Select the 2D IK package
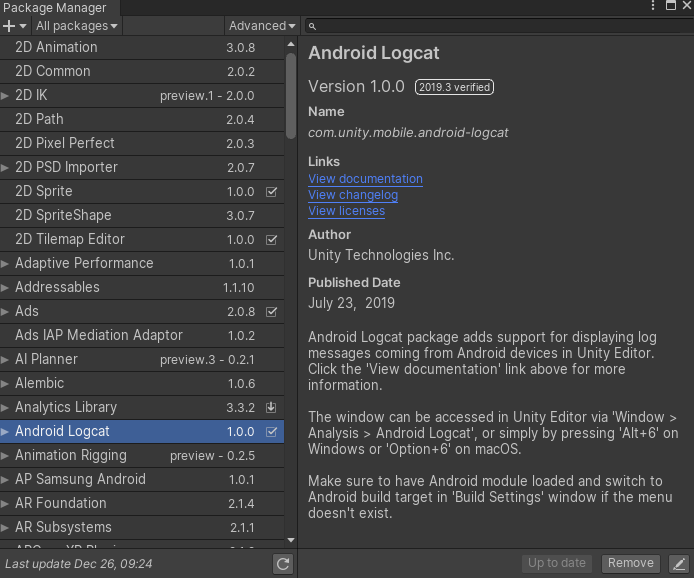Viewport: 694px width, 578px height. click(142, 95)
